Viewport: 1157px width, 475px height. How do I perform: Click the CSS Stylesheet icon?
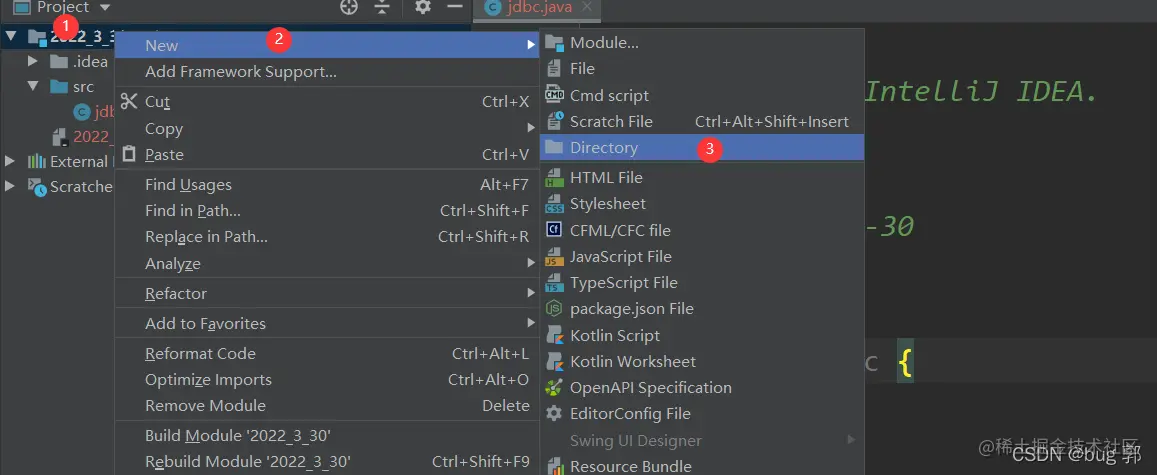(554, 204)
